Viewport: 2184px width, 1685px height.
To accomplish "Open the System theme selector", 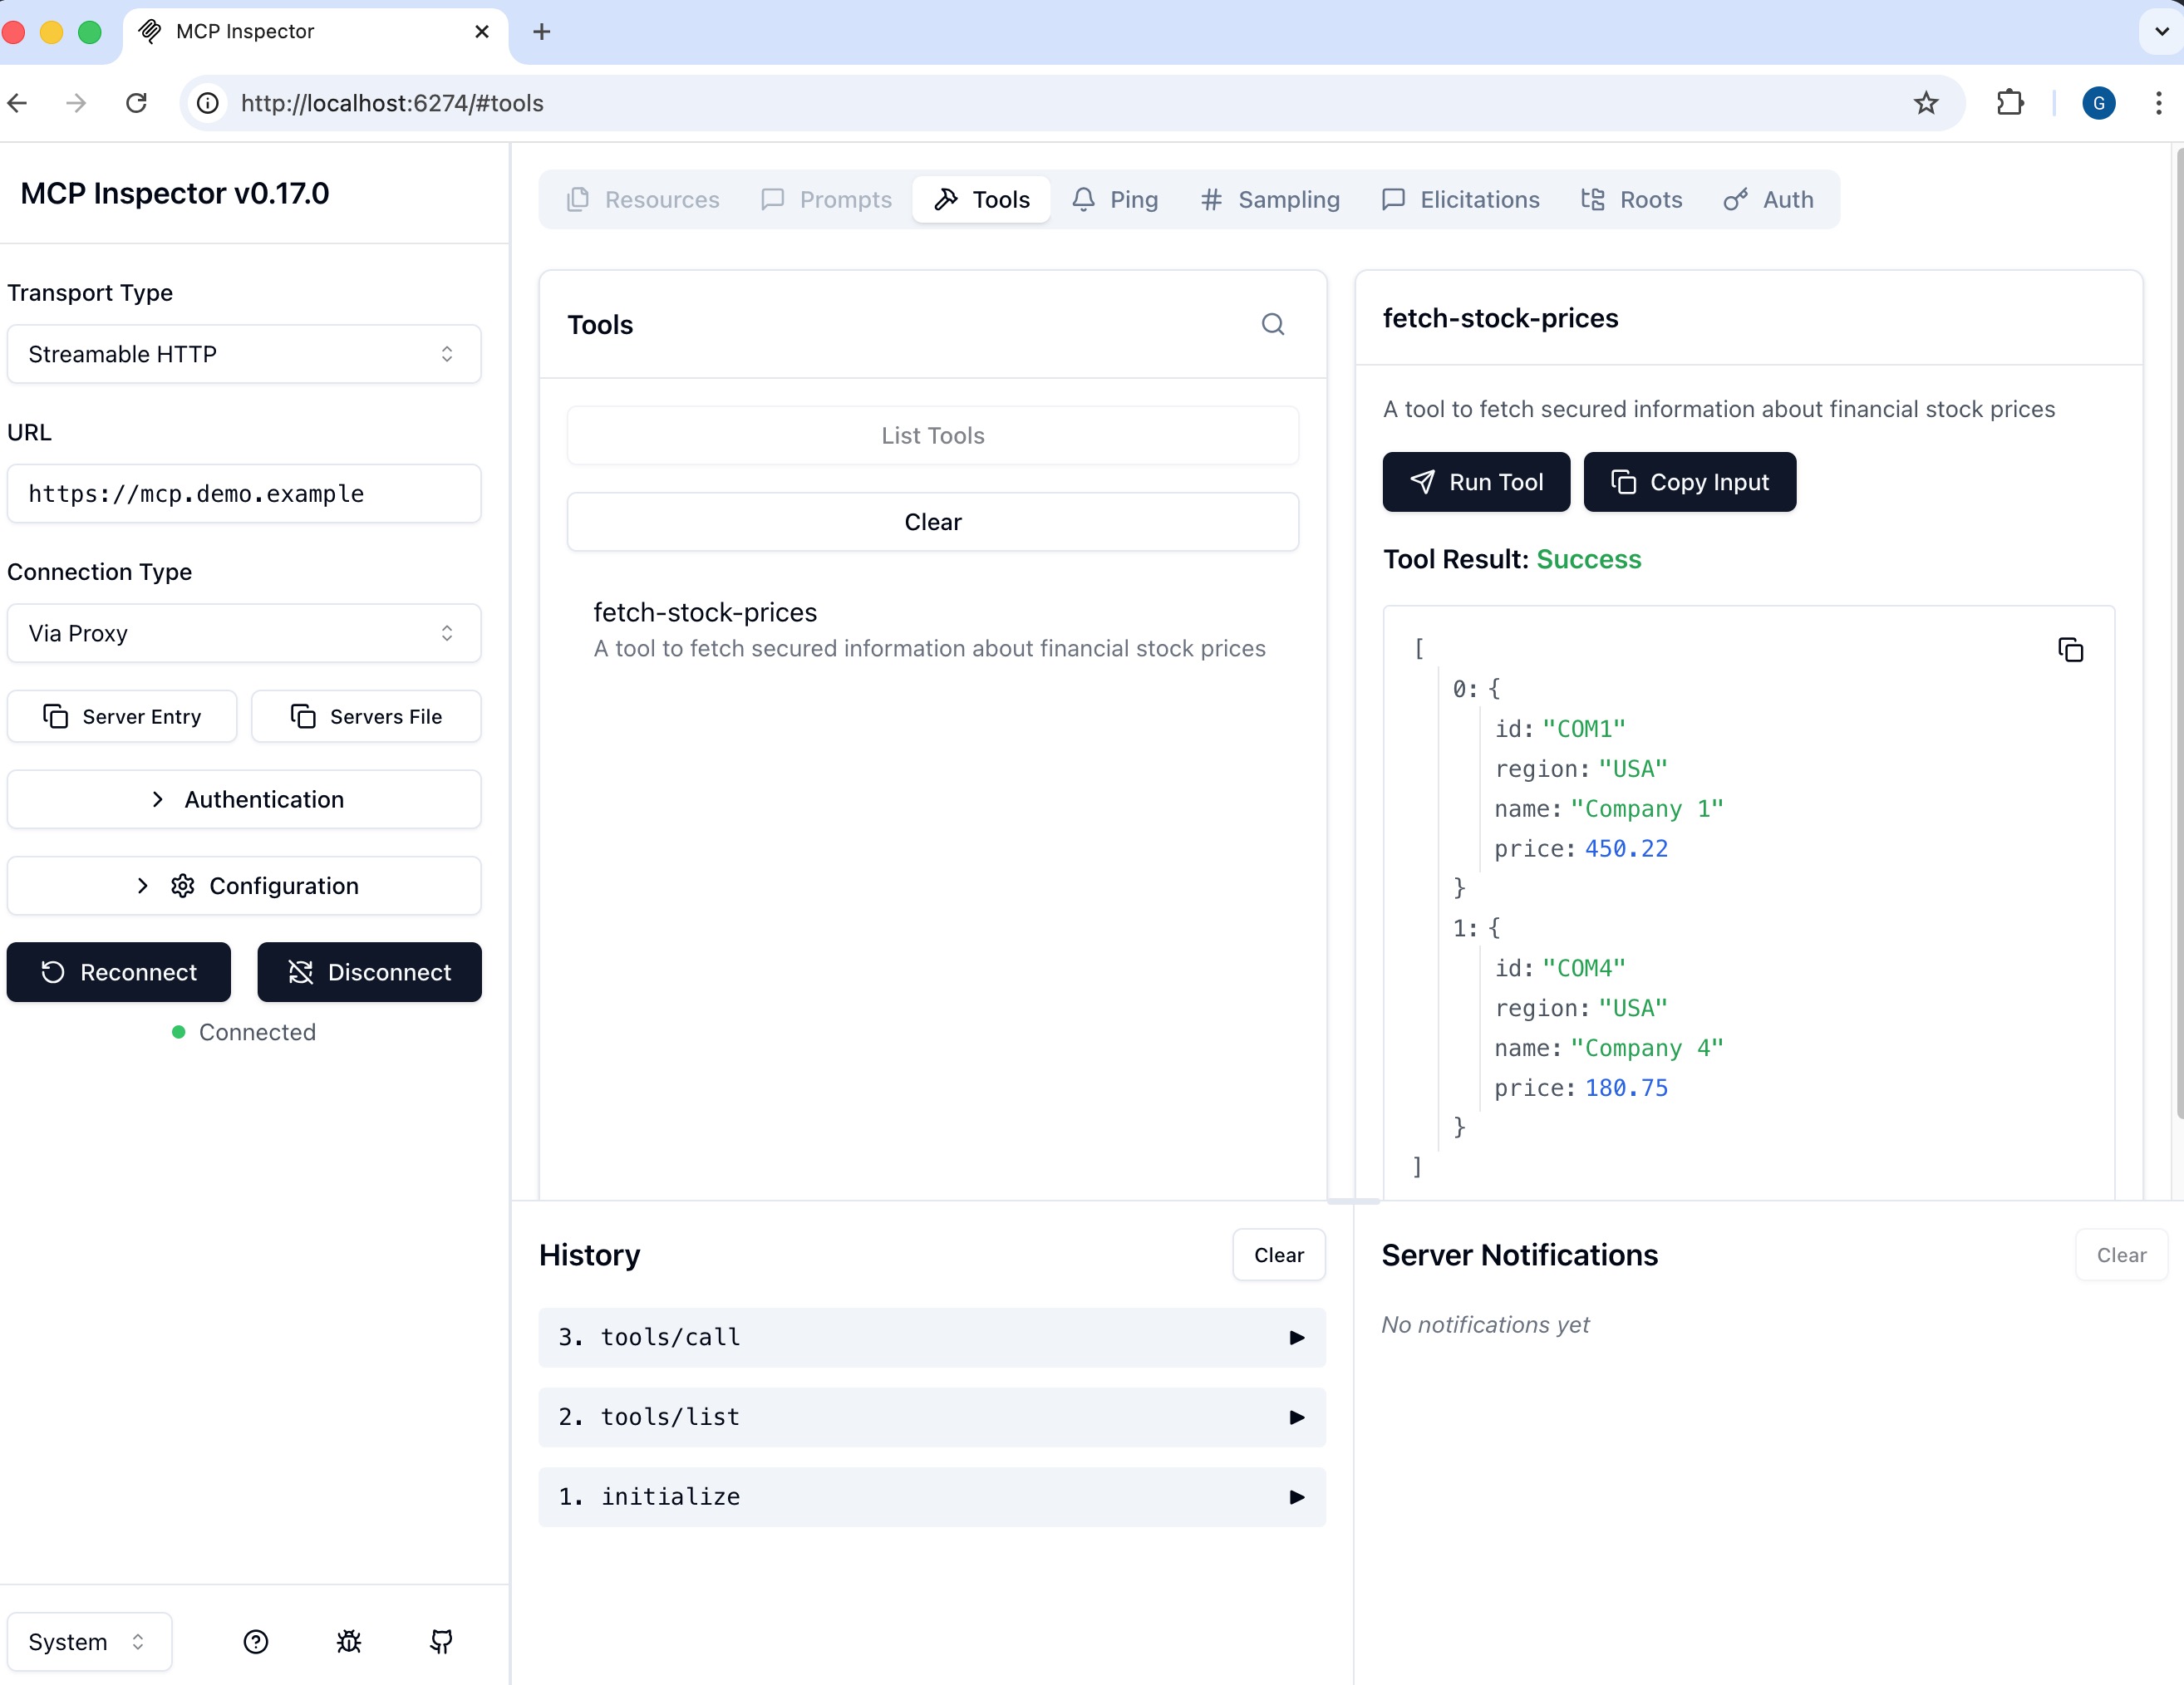I will click(x=89, y=1641).
